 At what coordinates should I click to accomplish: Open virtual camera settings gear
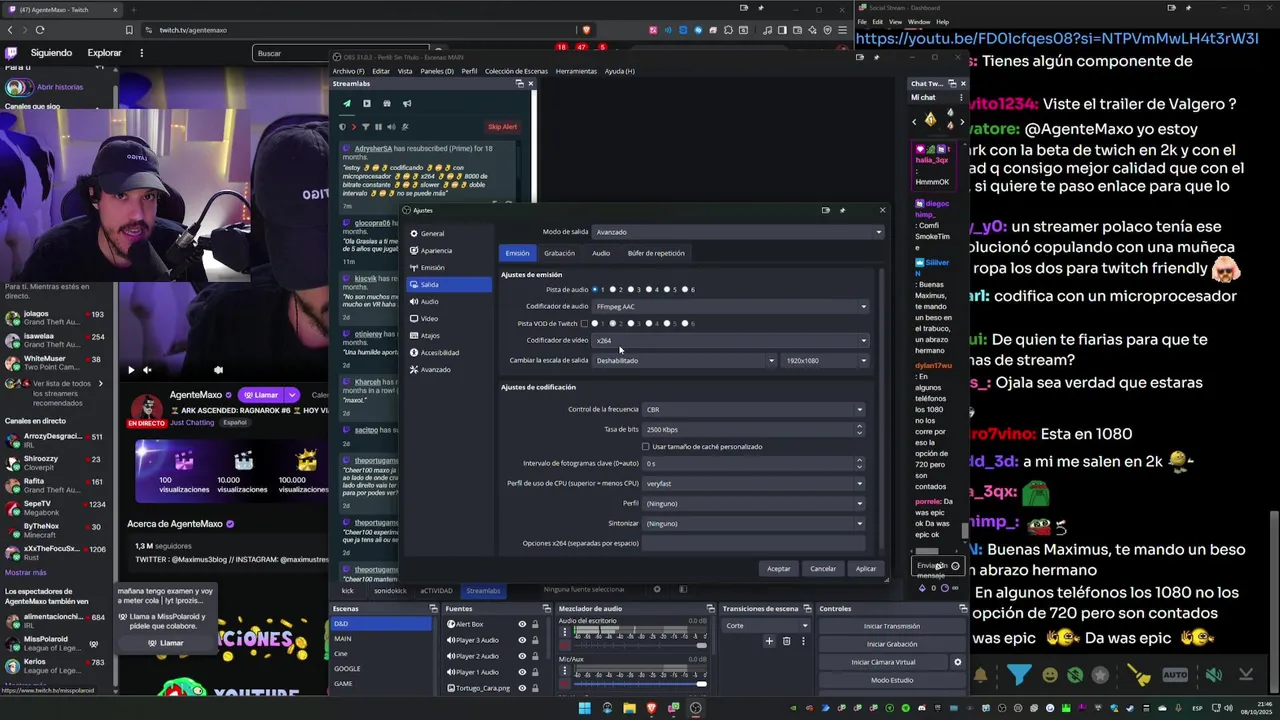pos(957,662)
